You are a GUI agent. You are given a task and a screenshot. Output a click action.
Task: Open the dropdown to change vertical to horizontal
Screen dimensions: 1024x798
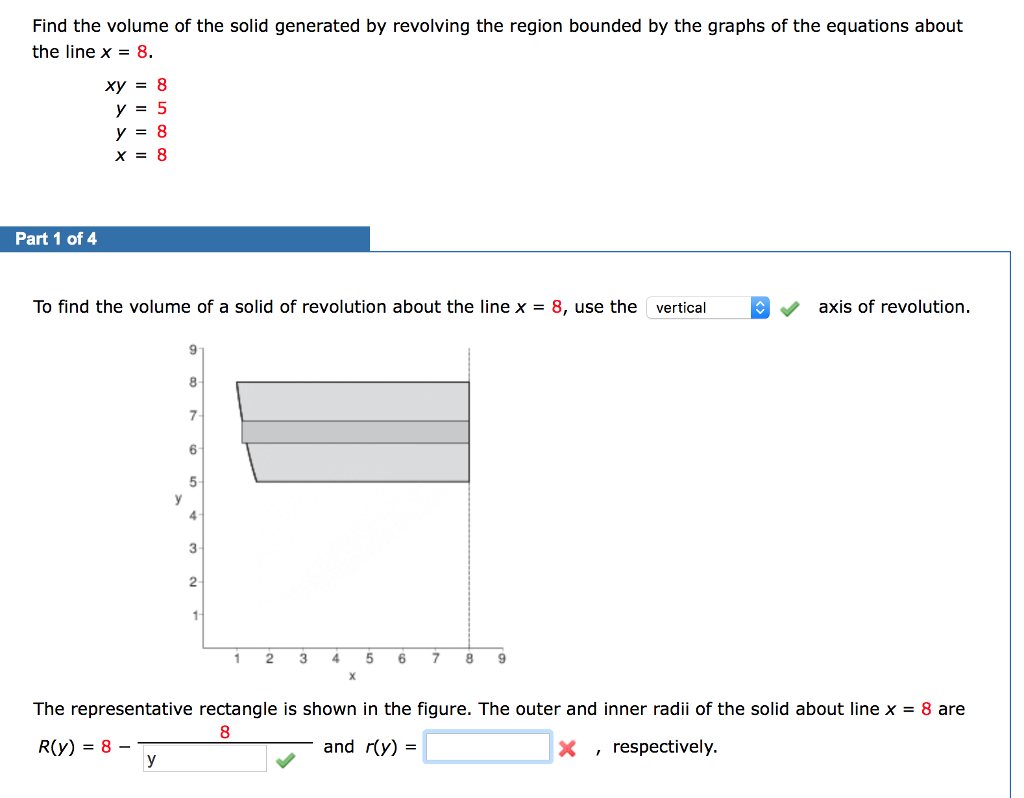coord(700,307)
